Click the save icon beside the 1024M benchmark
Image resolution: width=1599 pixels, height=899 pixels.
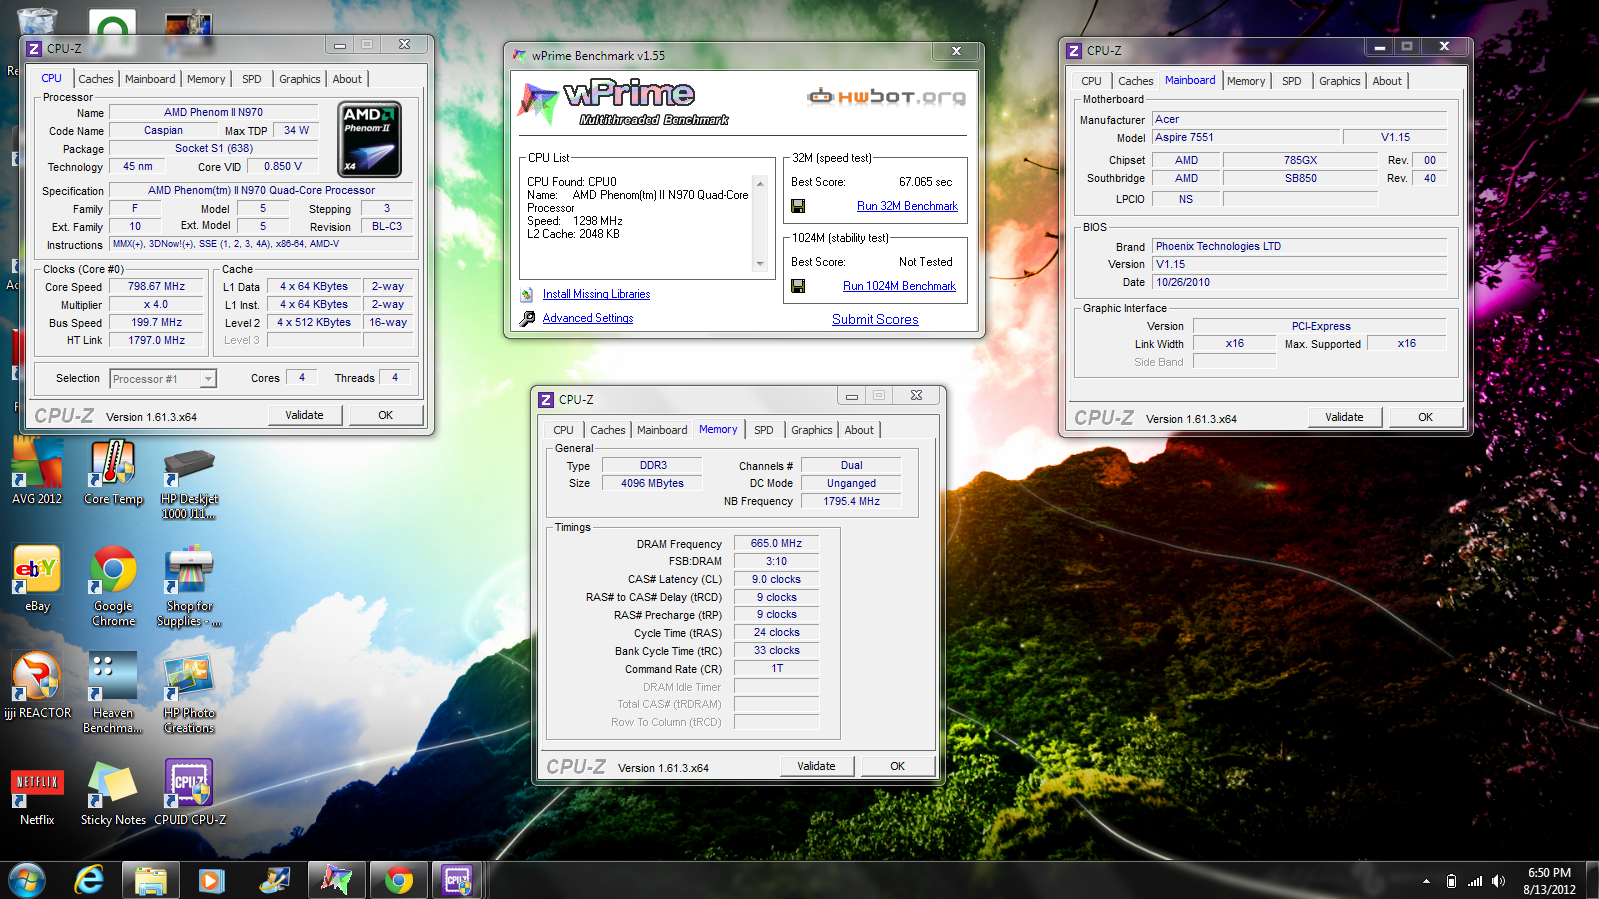click(x=798, y=286)
